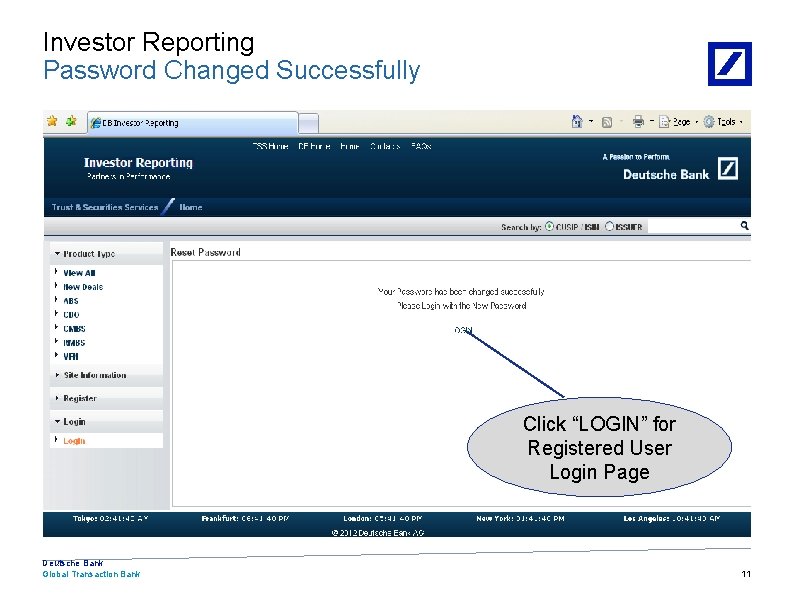Click the Deutsche Bank logo in site header
The width and height of the screenshot is (794, 597).
pos(728,169)
